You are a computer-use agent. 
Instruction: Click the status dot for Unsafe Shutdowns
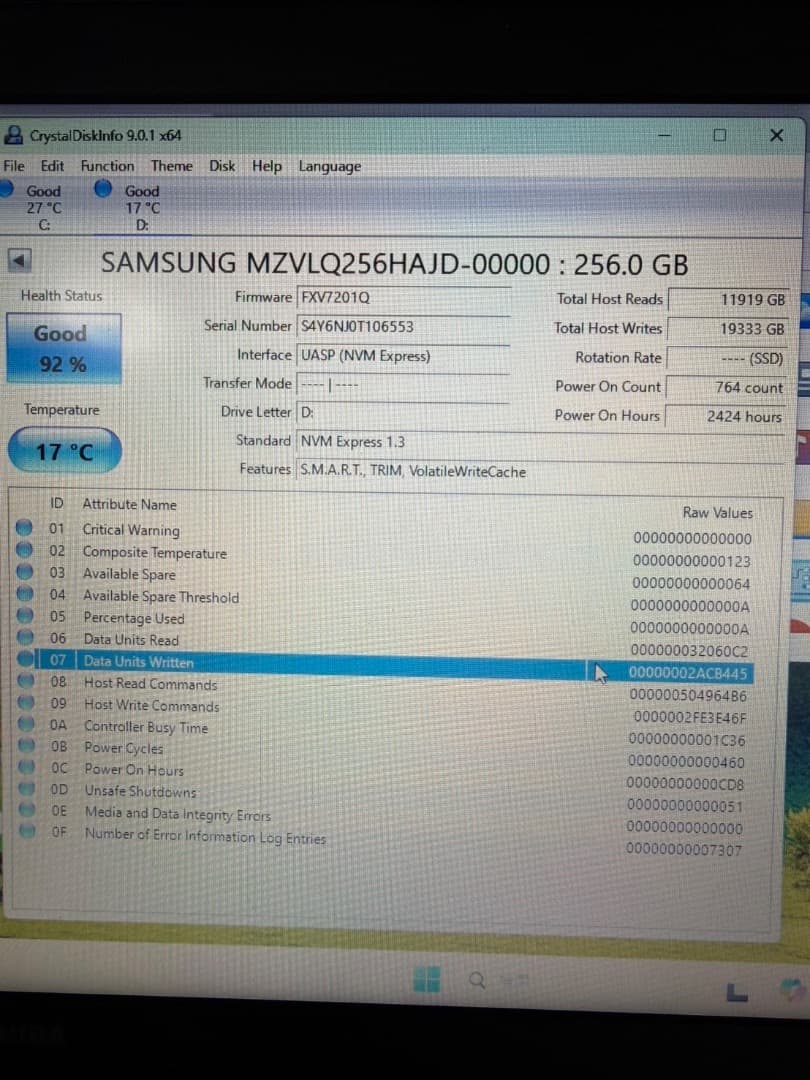point(27,789)
